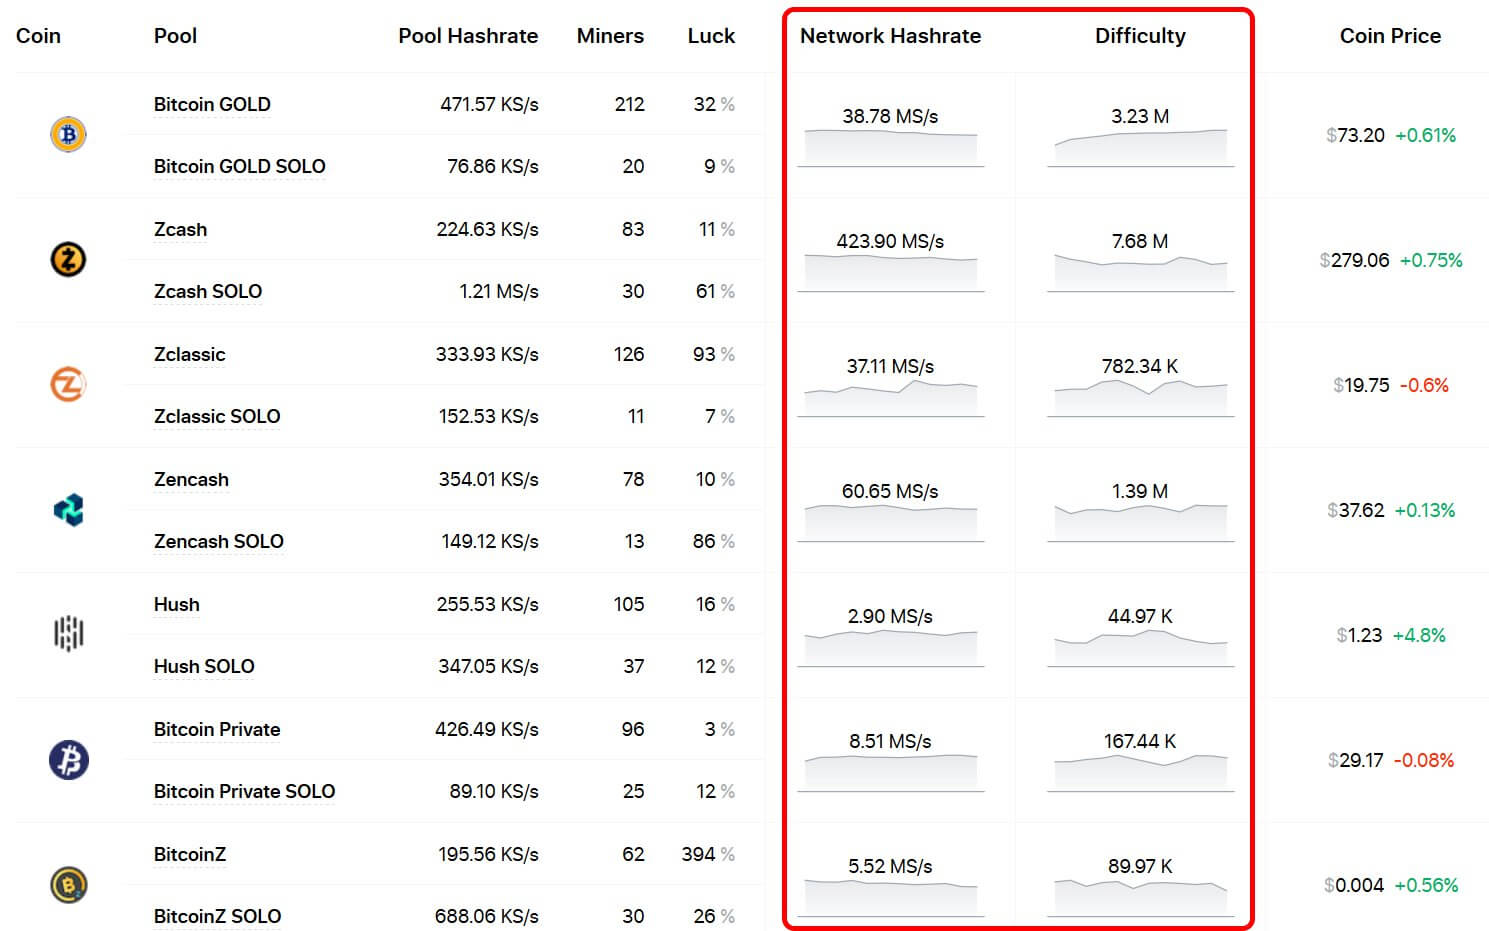Open the Zencash SOLO pool link

pos(218,541)
